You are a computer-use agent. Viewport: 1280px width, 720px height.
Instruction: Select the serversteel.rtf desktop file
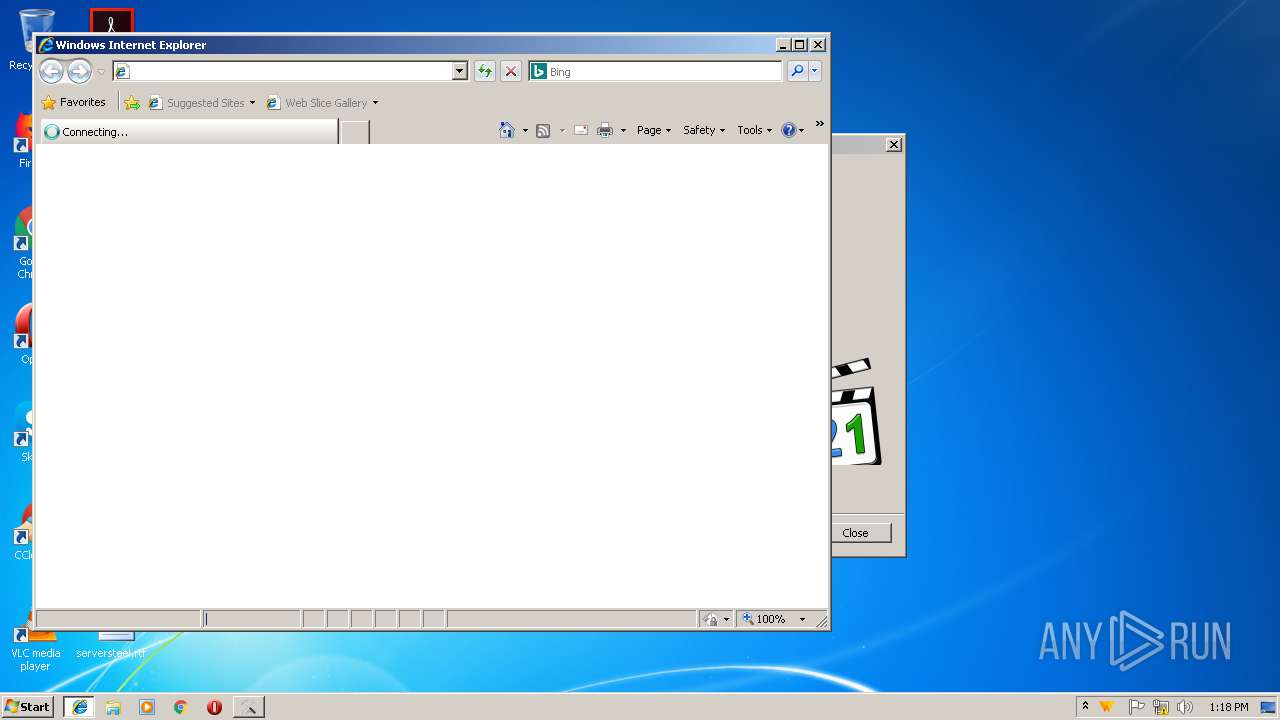coord(111,645)
